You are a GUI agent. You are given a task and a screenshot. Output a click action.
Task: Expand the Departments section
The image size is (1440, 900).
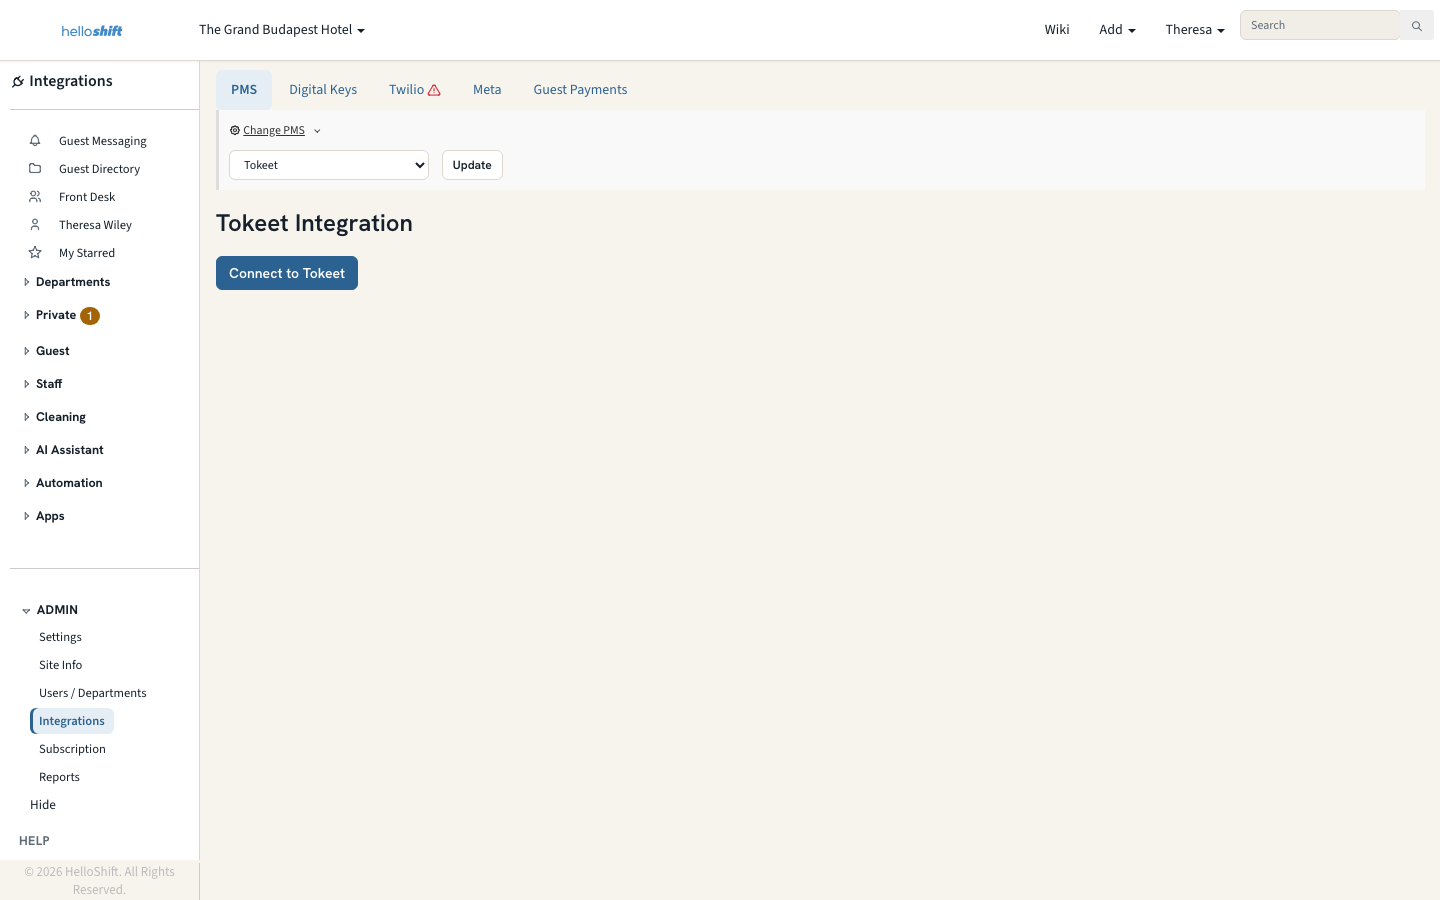[26, 282]
